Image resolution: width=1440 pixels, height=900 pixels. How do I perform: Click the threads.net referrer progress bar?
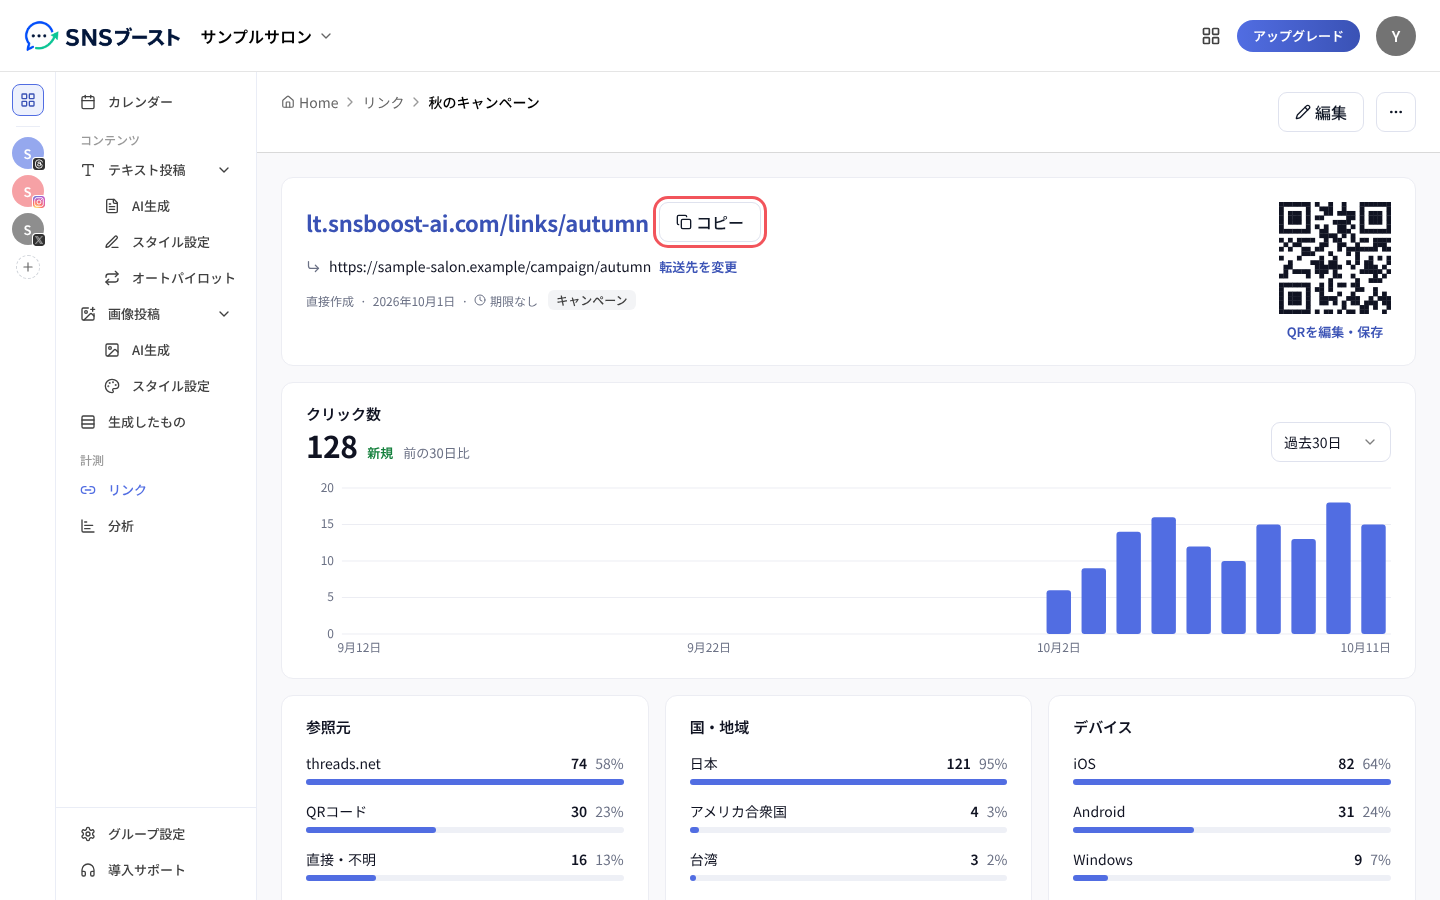click(465, 782)
